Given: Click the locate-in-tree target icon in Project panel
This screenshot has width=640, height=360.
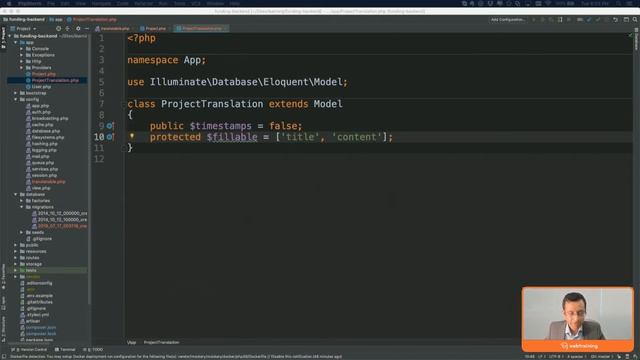Looking at the screenshot, I should pos(58,29).
